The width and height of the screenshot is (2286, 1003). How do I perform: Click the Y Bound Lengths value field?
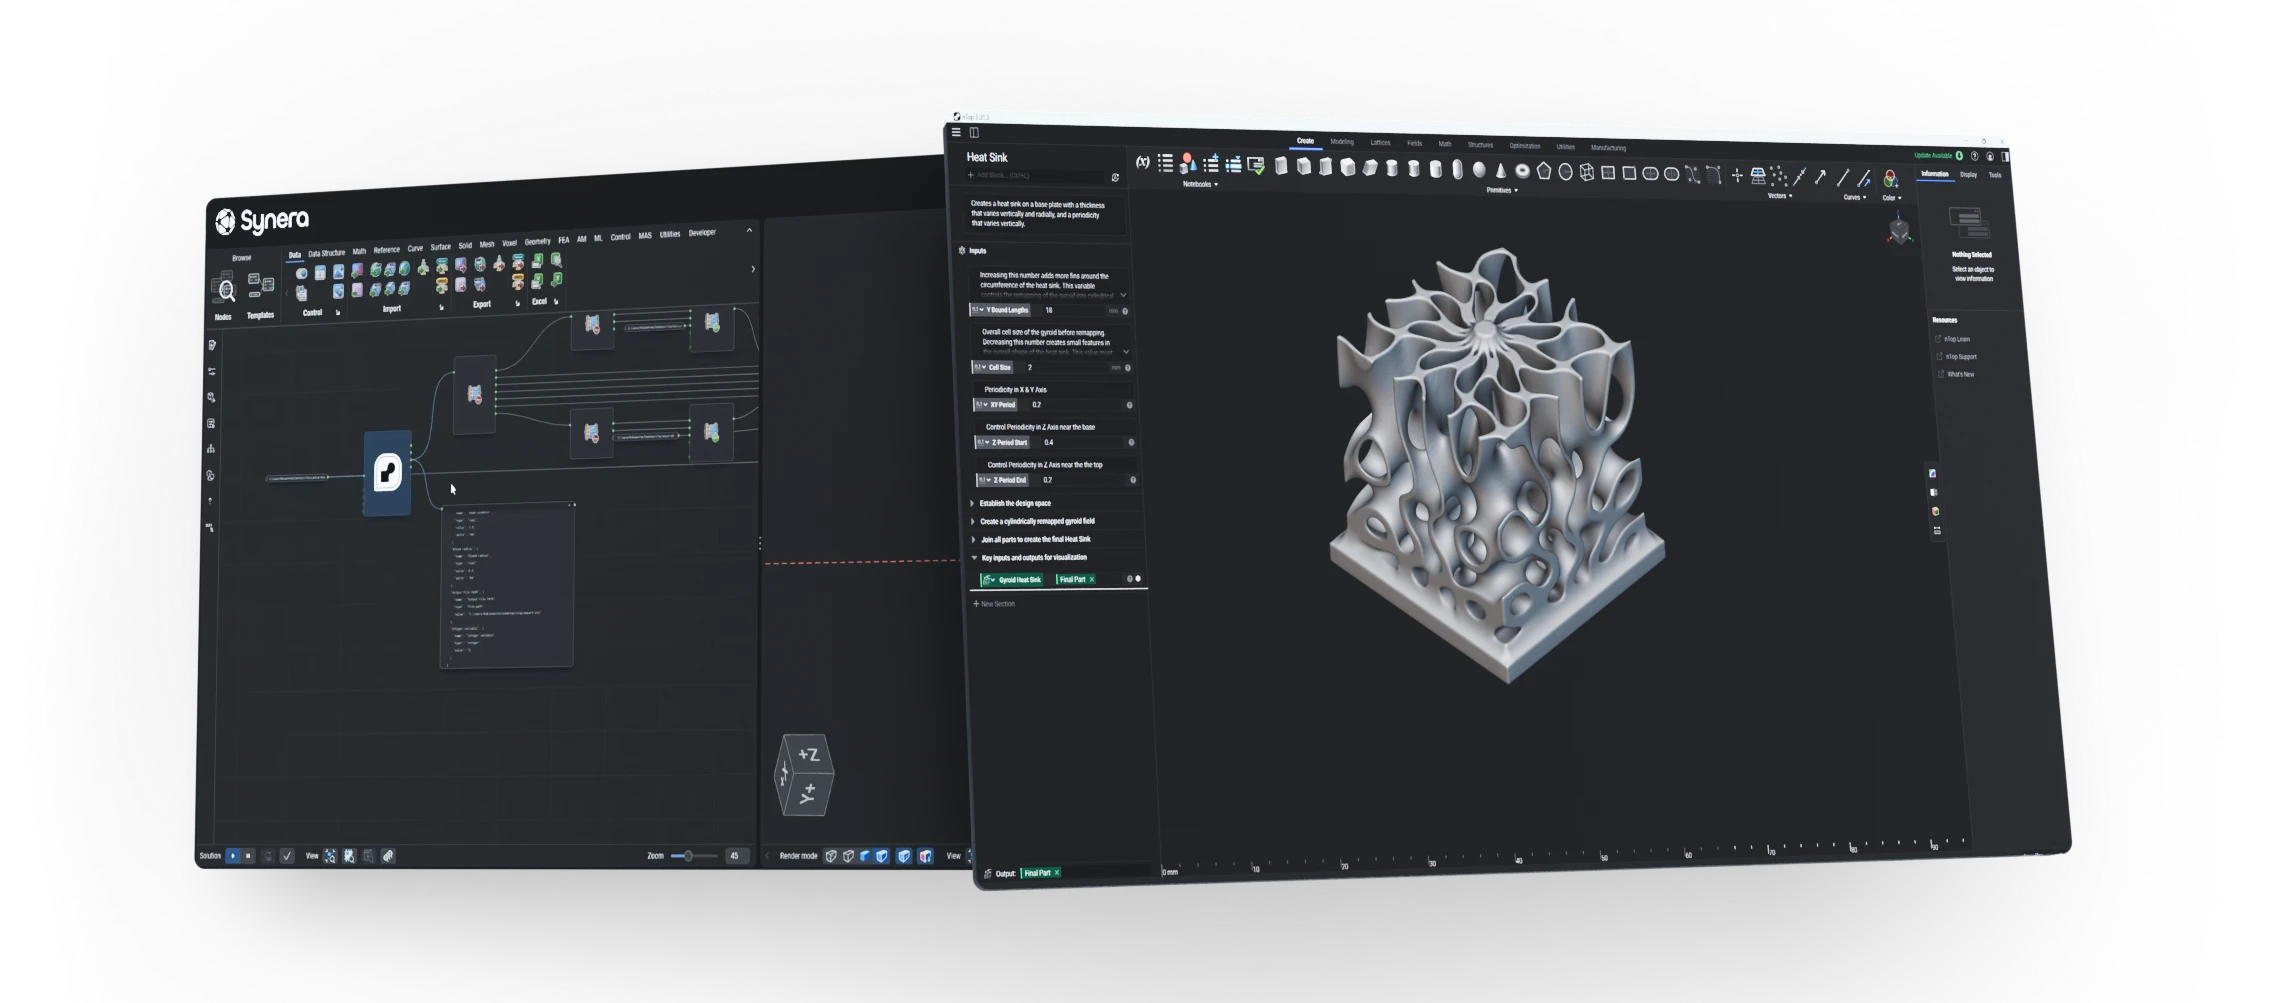1075,310
